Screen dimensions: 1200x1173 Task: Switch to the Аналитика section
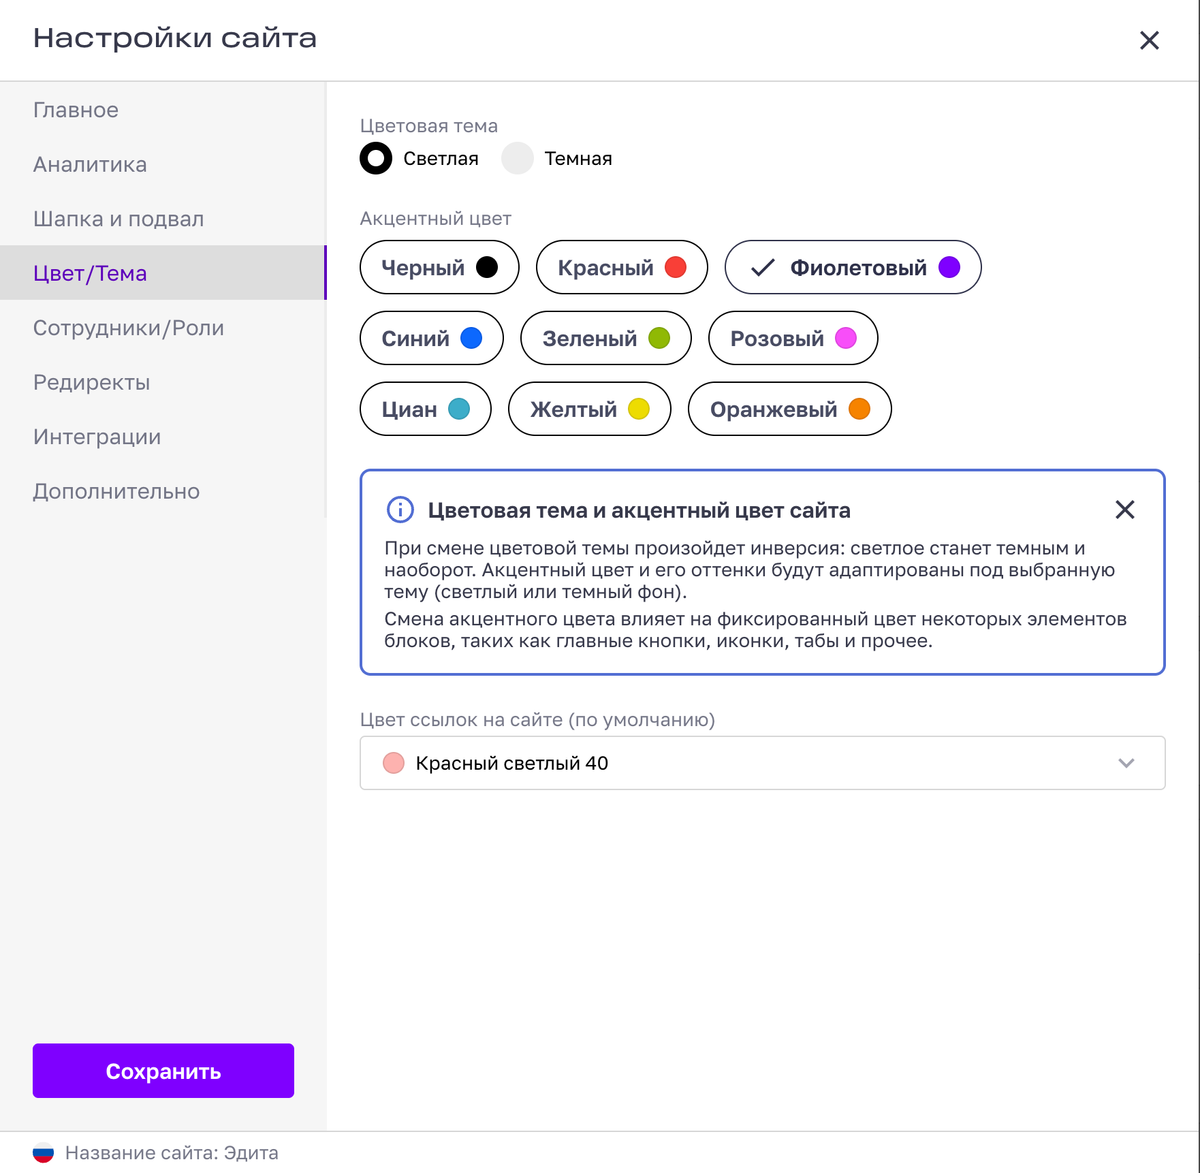90,164
